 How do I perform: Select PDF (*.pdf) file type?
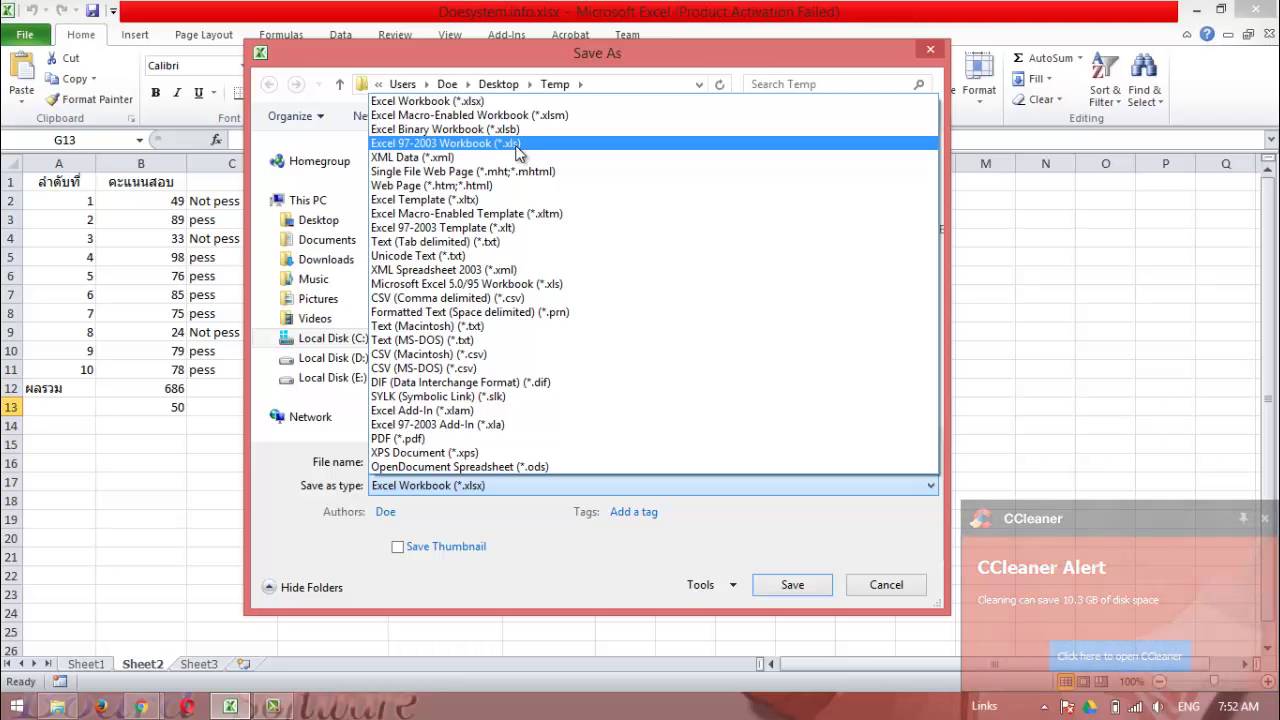(x=654, y=438)
